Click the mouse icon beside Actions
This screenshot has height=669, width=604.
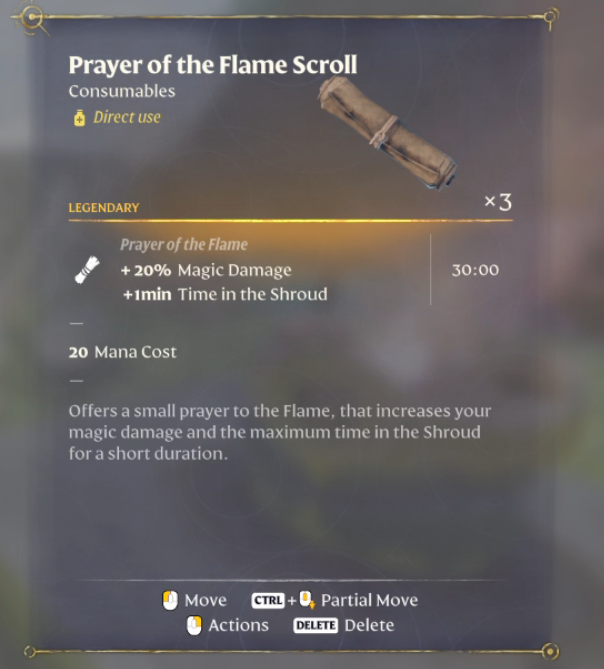pos(194,625)
